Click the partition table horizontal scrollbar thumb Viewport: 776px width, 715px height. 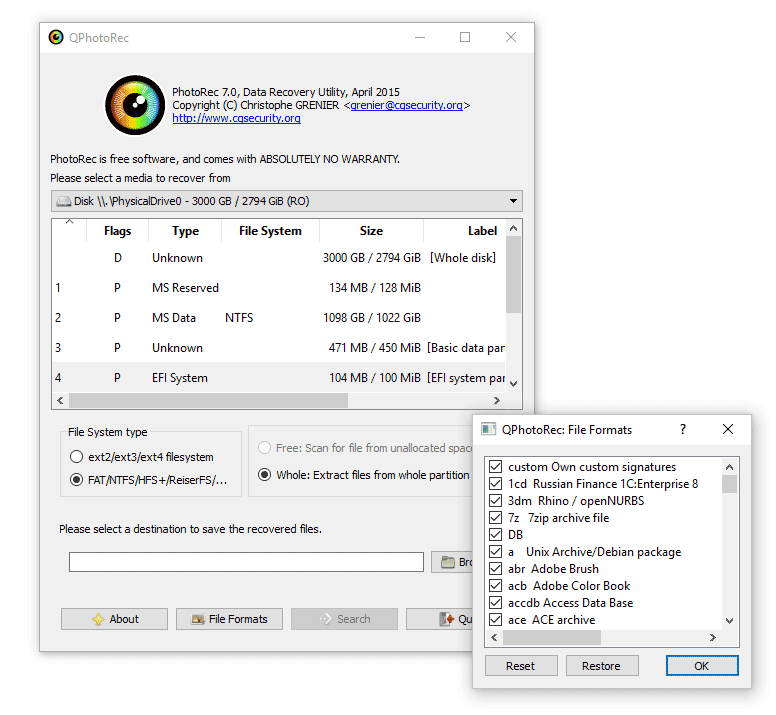(208, 400)
